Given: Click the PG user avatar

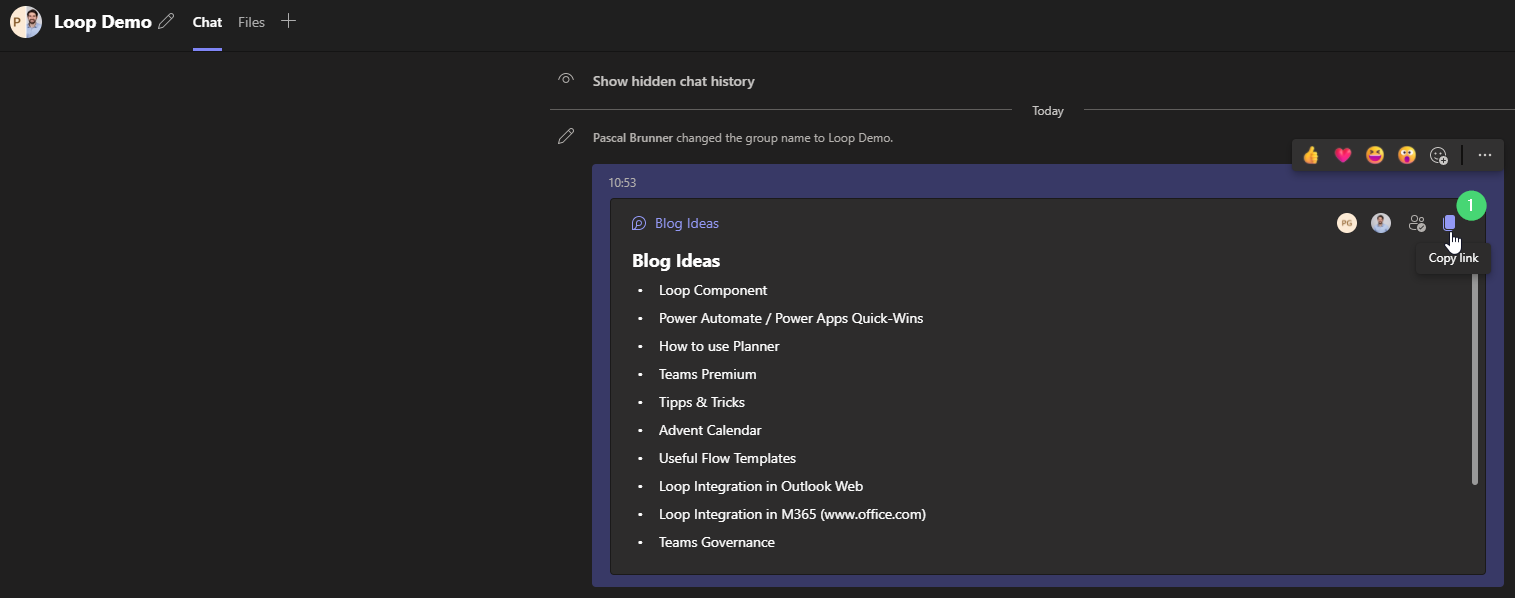Looking at the screenshot, I should [1347, 223].
